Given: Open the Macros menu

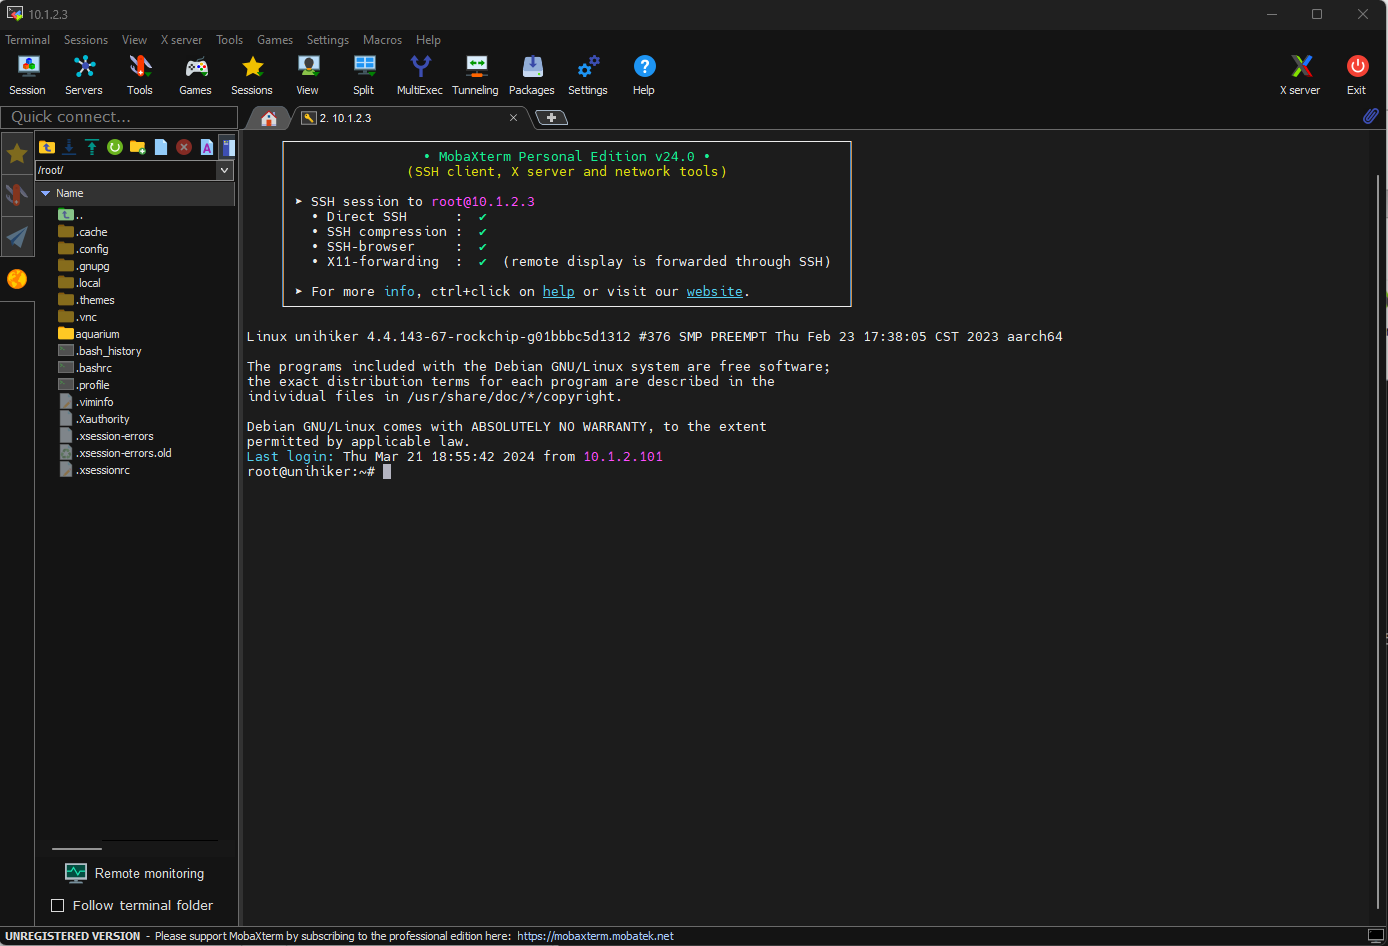Looking at the screenshot, I should click(x=382, y=40).
